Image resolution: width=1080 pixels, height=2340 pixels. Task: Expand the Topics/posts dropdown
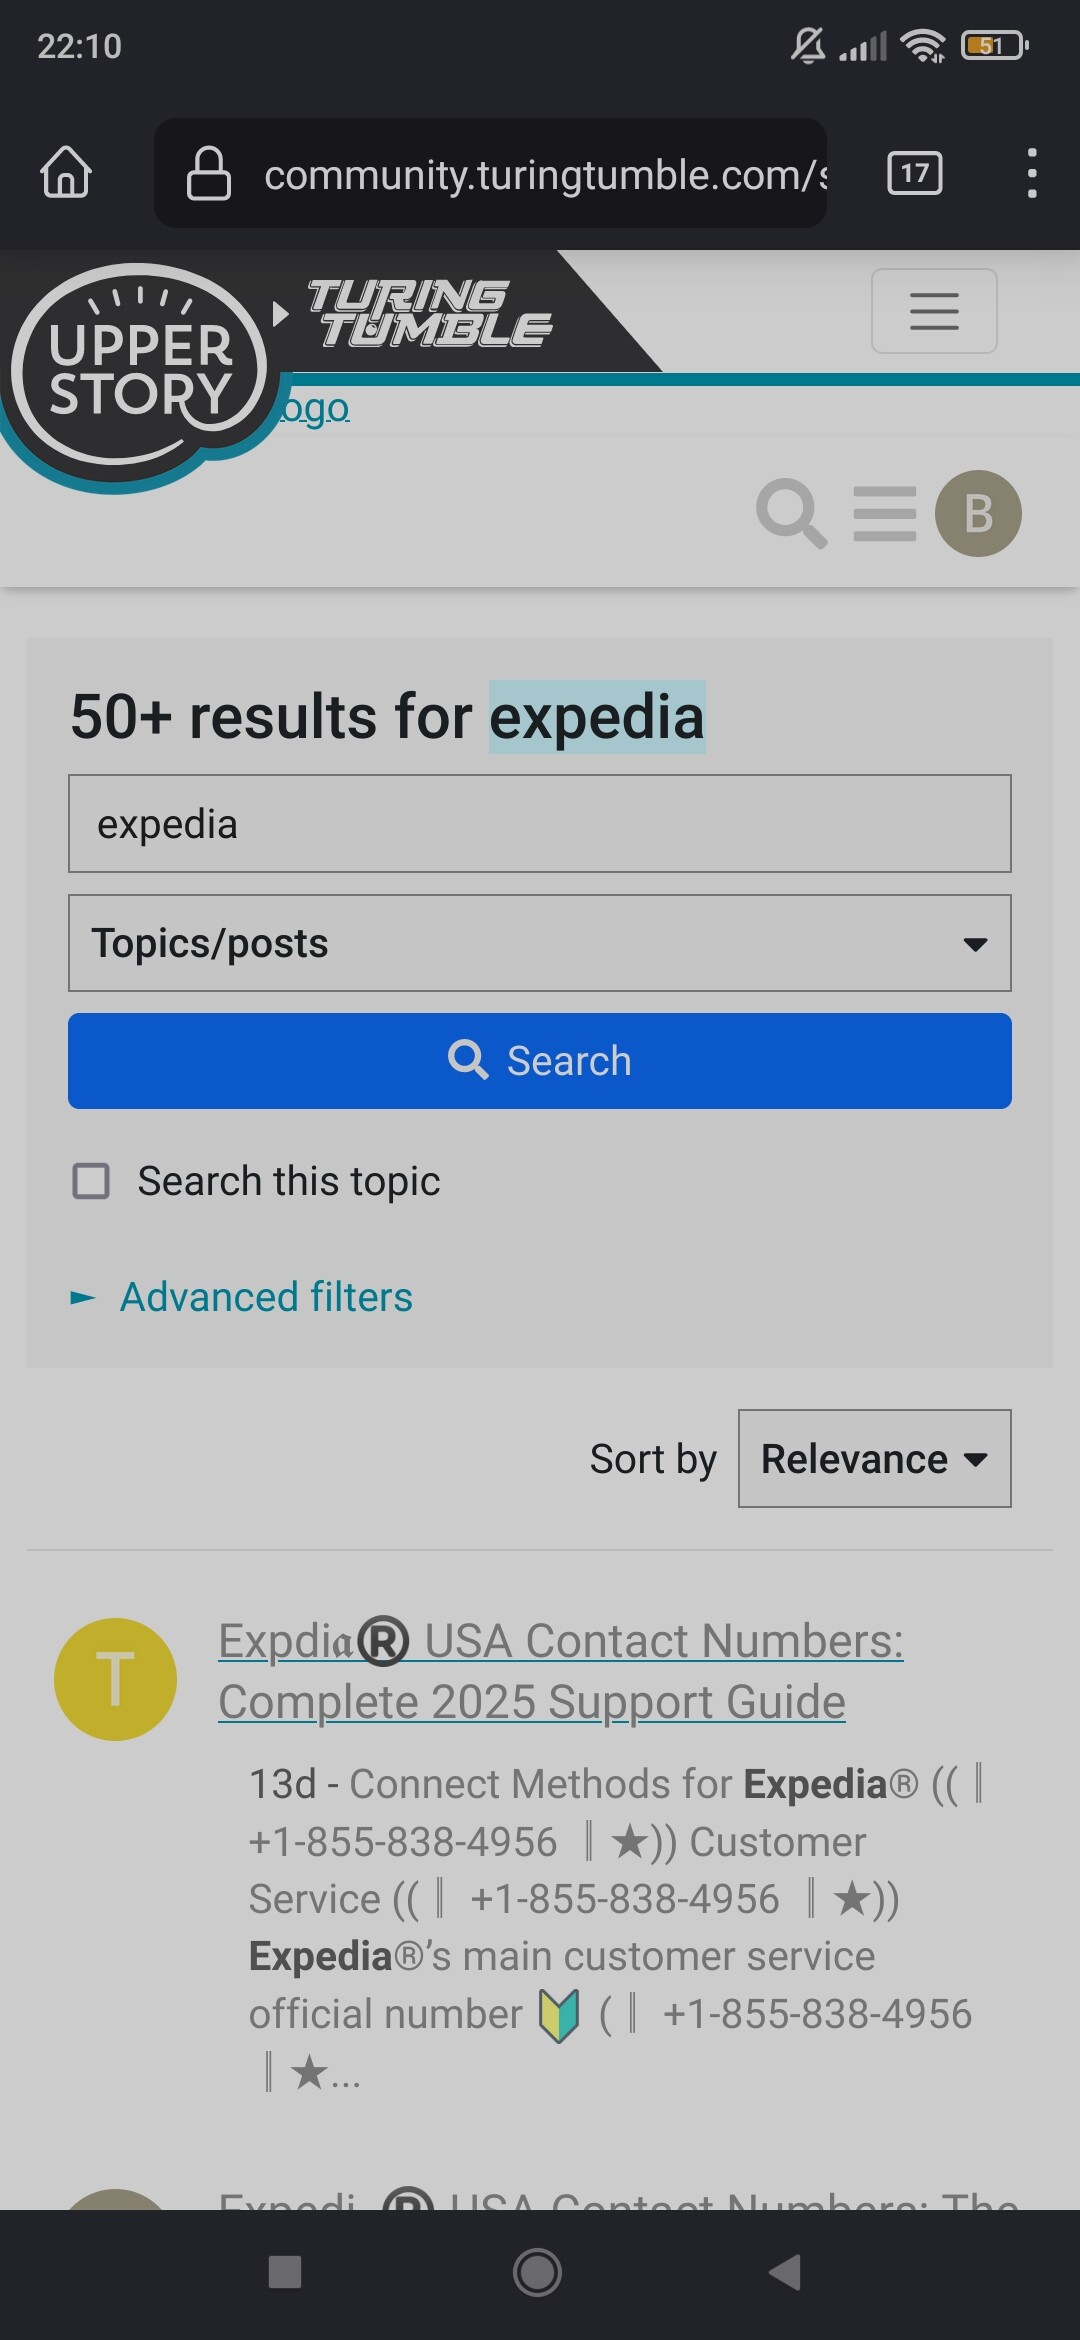pyautogui.click(x=540, y=943)
